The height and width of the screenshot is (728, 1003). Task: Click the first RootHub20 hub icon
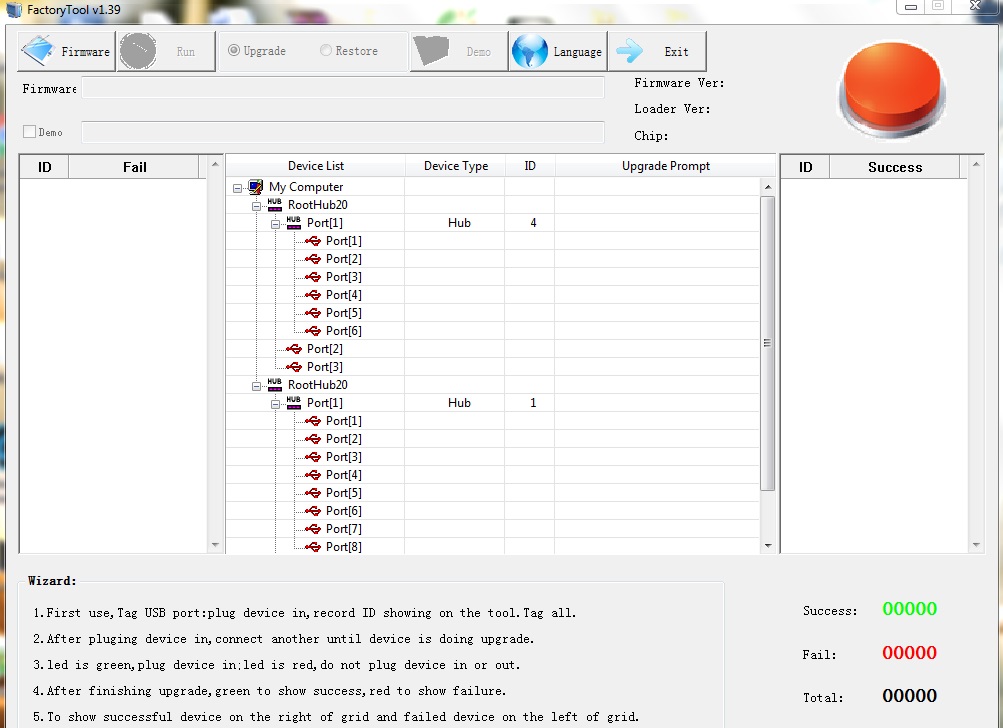point(275,205)
